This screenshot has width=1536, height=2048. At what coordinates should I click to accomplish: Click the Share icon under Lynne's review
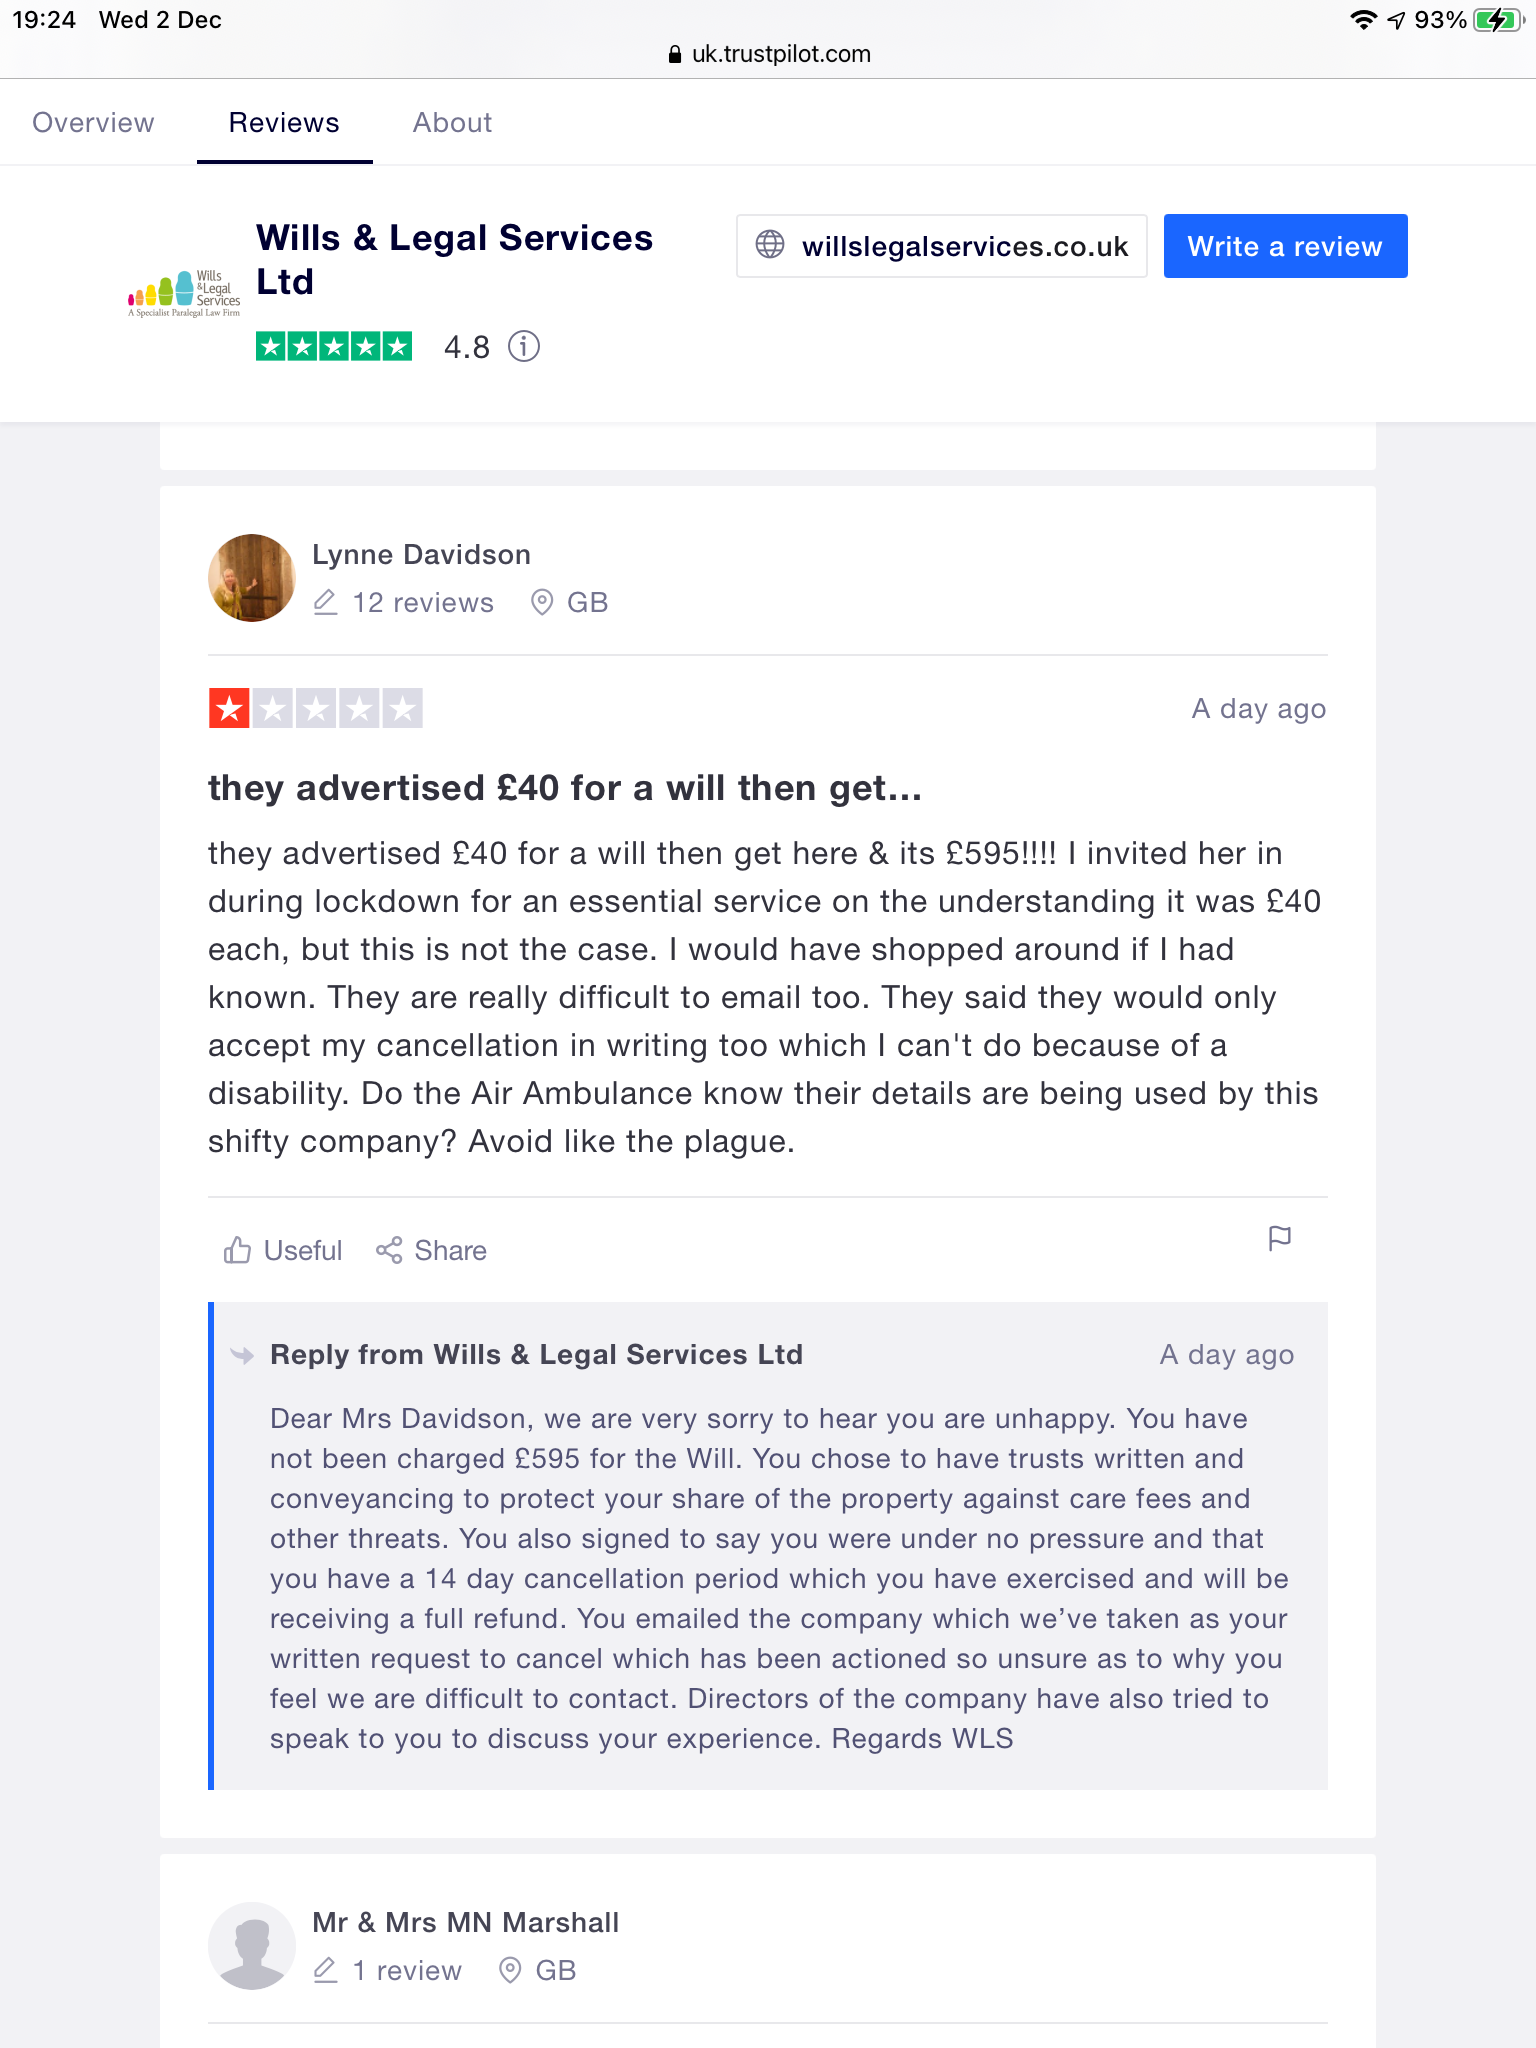point(389,1250)
